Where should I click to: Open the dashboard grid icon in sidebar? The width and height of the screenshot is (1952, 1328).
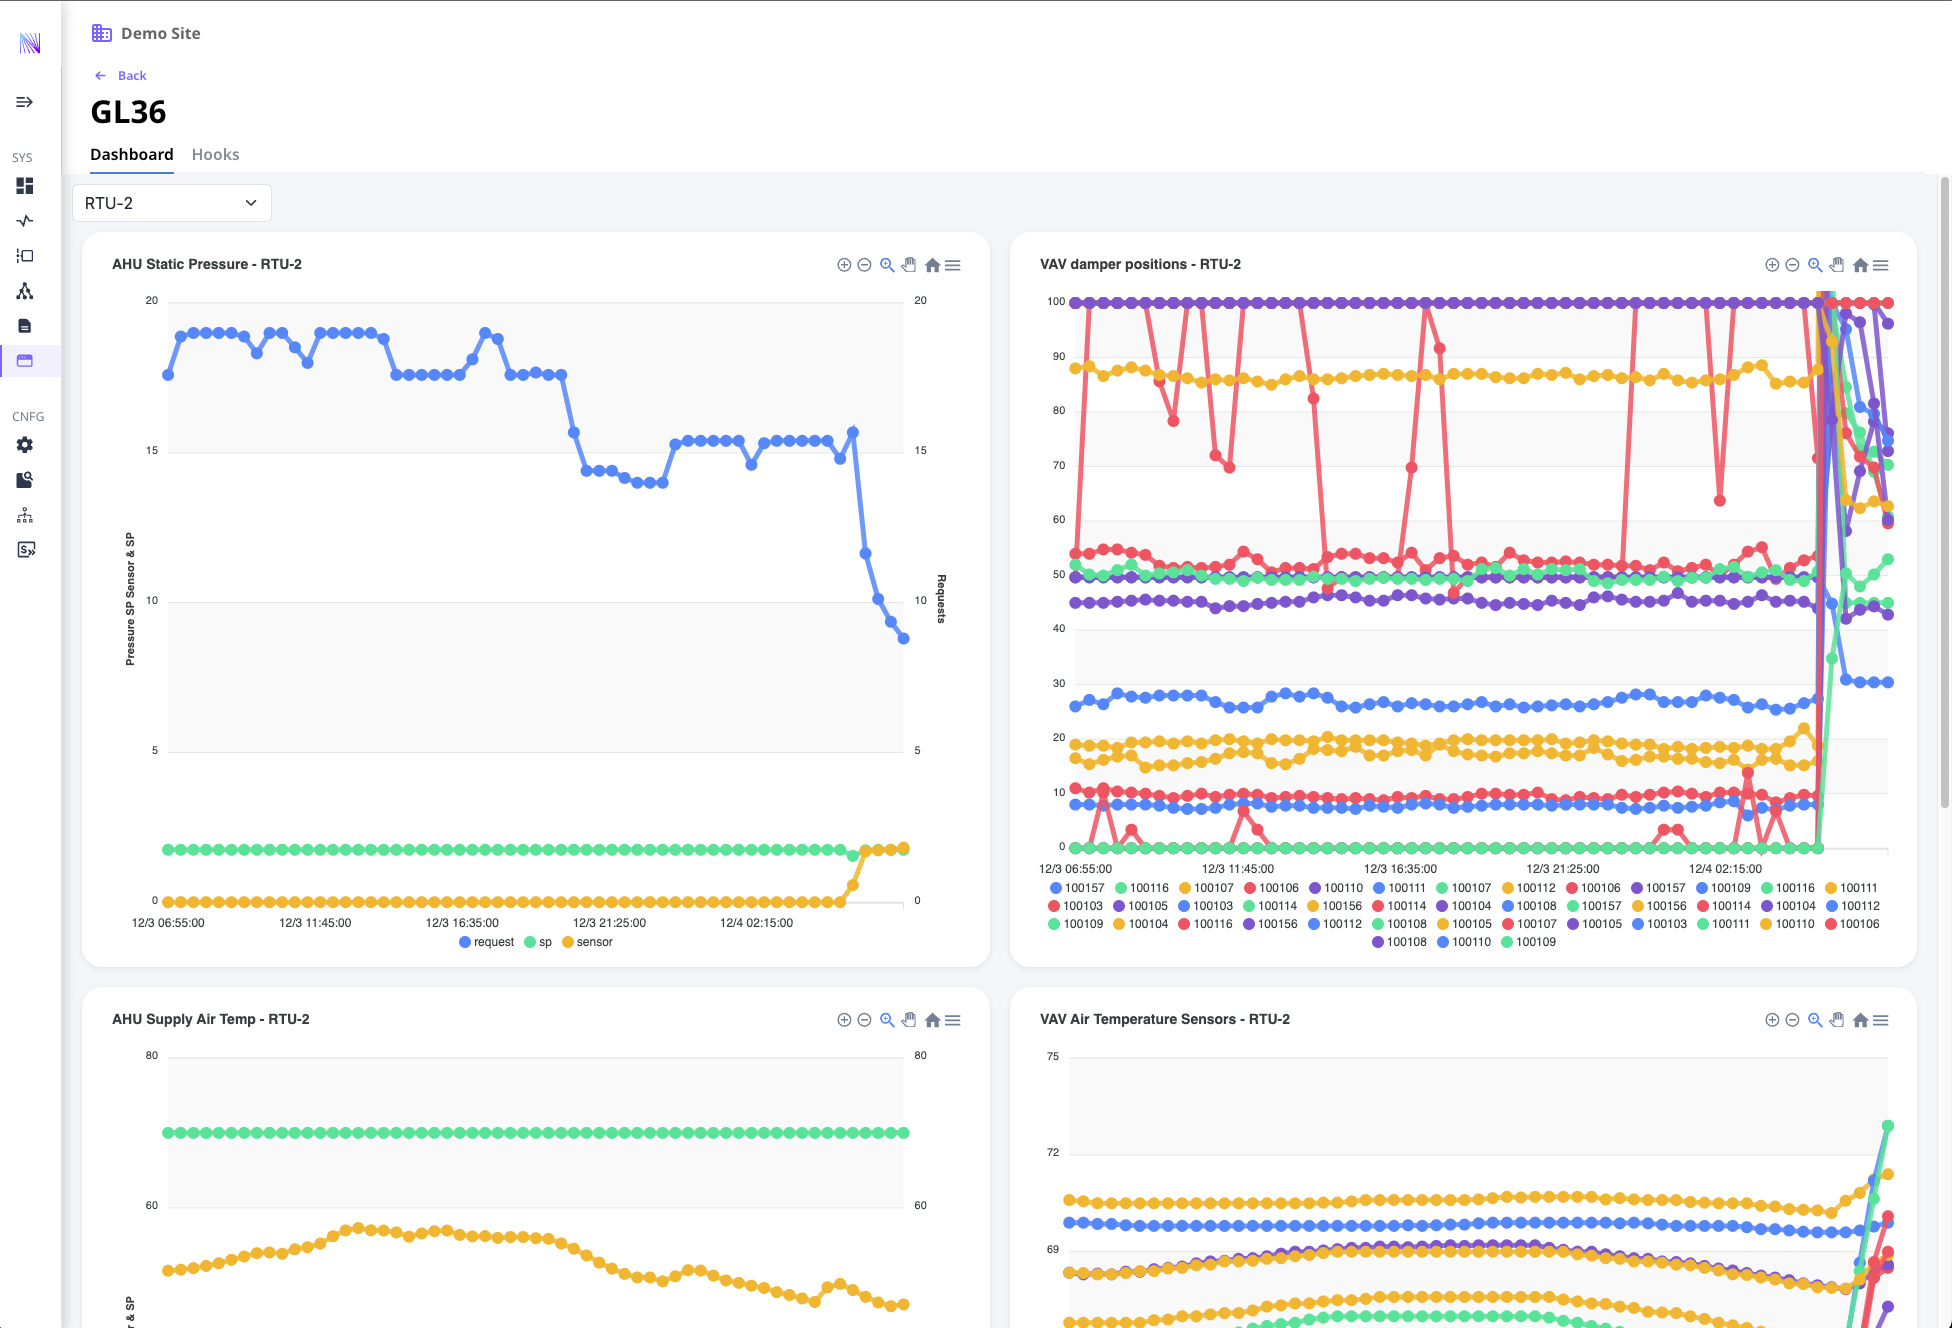(x=25, y=186)
